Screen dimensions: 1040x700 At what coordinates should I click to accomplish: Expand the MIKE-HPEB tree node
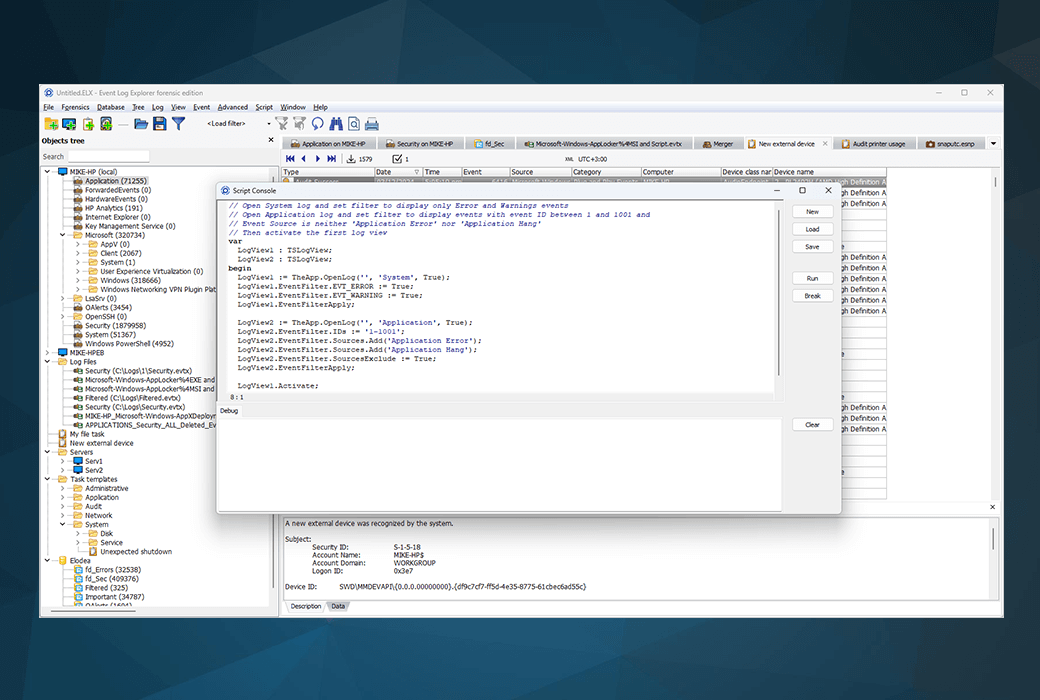click(x=48, y=353)
